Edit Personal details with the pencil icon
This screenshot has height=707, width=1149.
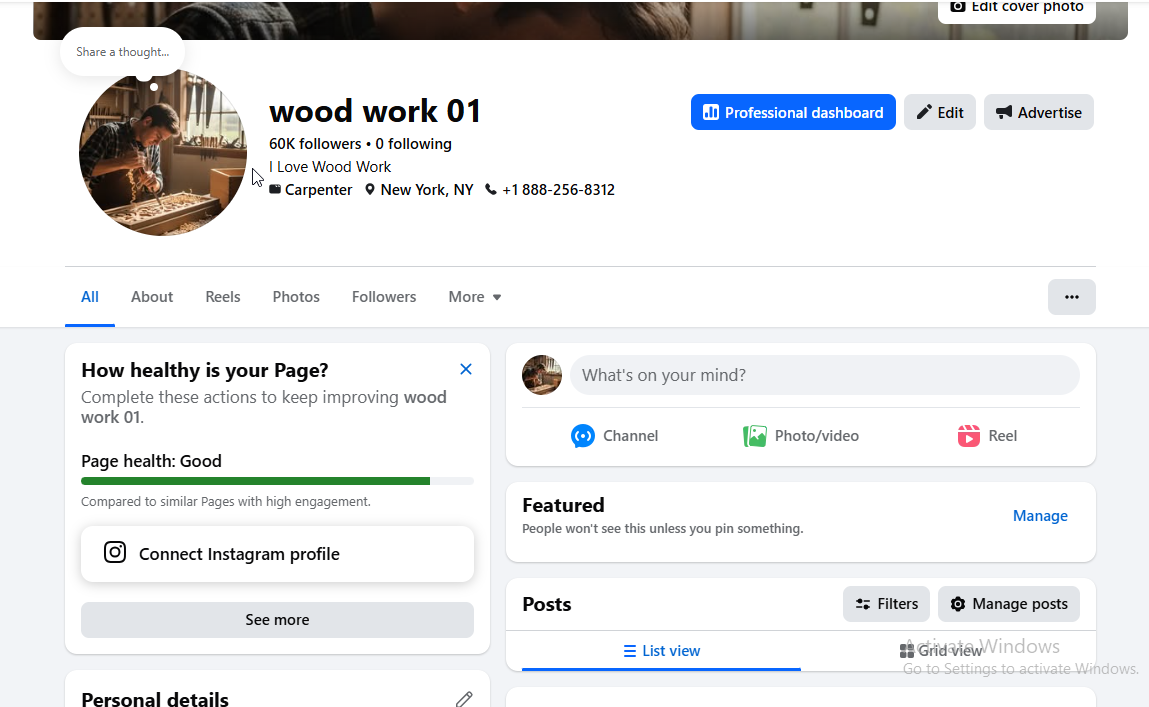(x=464, y=699)
